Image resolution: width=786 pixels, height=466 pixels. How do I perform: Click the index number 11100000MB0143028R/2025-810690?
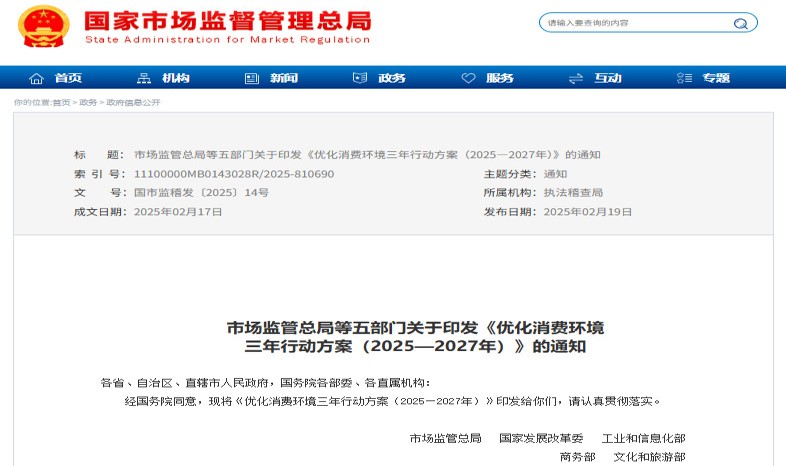(234, 174)
